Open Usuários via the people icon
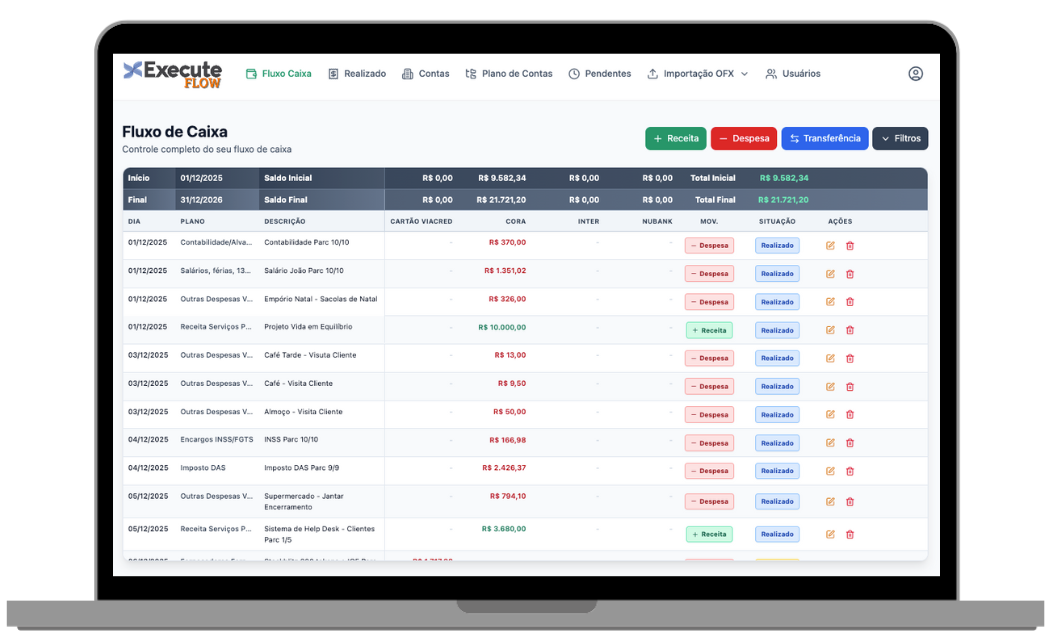The height and width of the screenshot is (640, 1048). [x=768, y=73]
